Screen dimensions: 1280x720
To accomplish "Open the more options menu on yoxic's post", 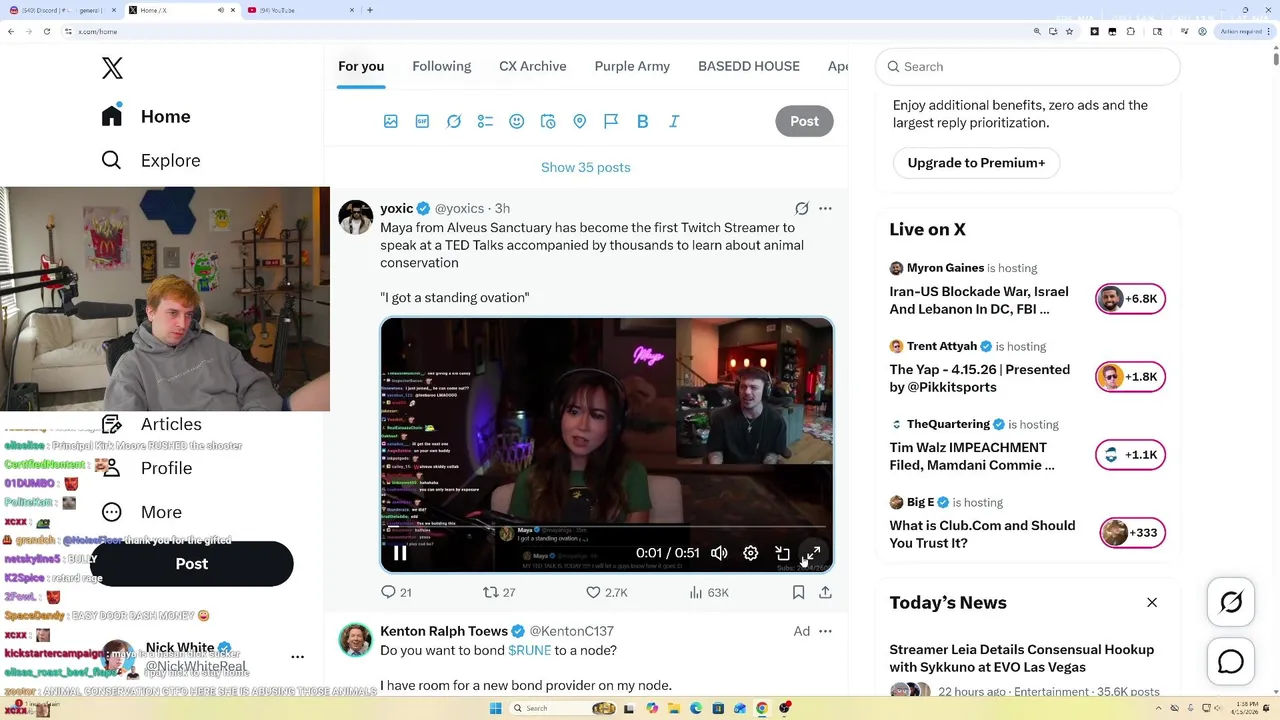I will point(825,208).
